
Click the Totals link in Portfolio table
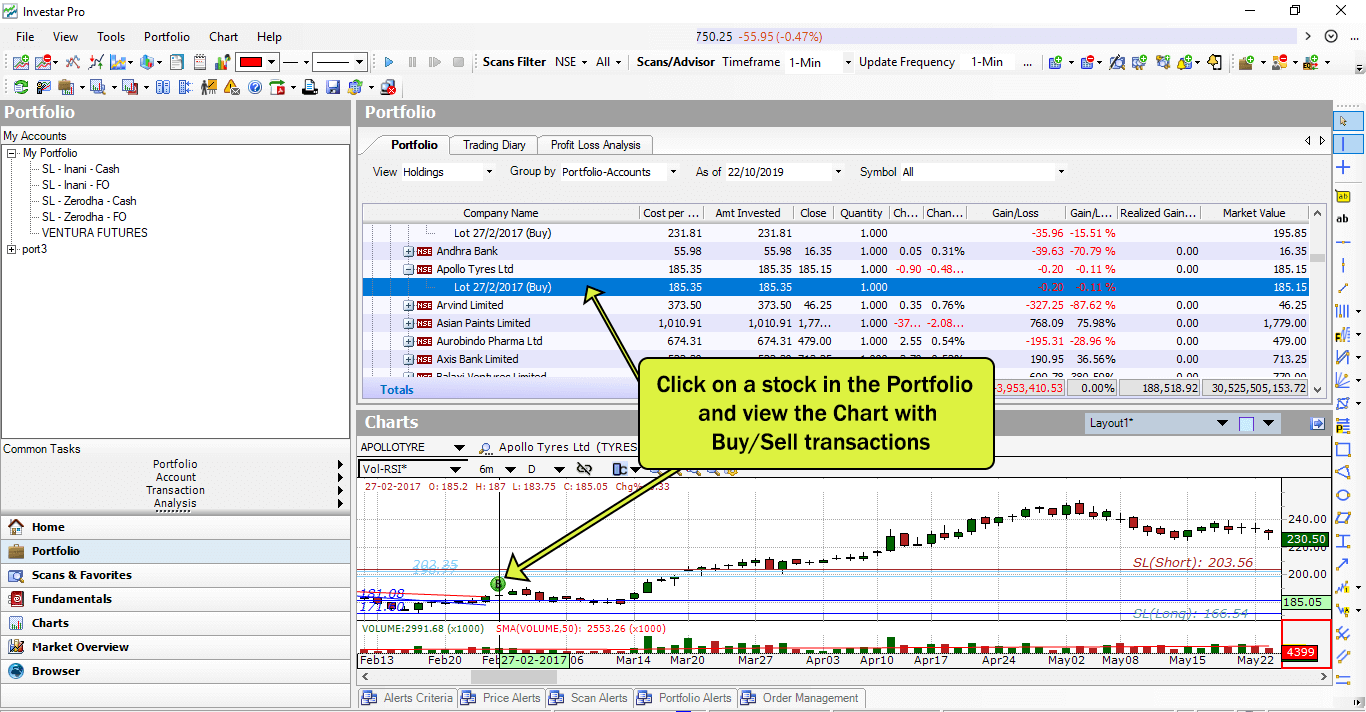[397, 389]
